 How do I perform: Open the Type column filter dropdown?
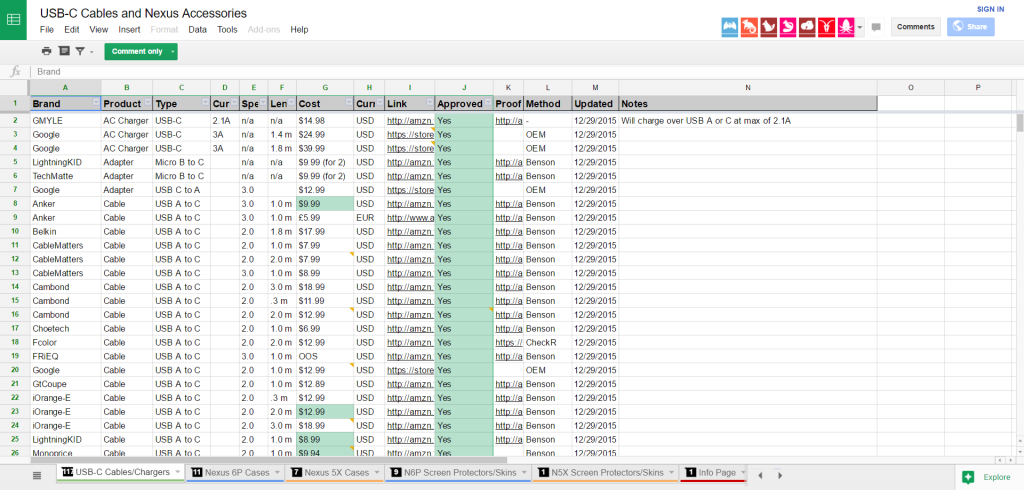pyautogui.click(x=205, y=103)
